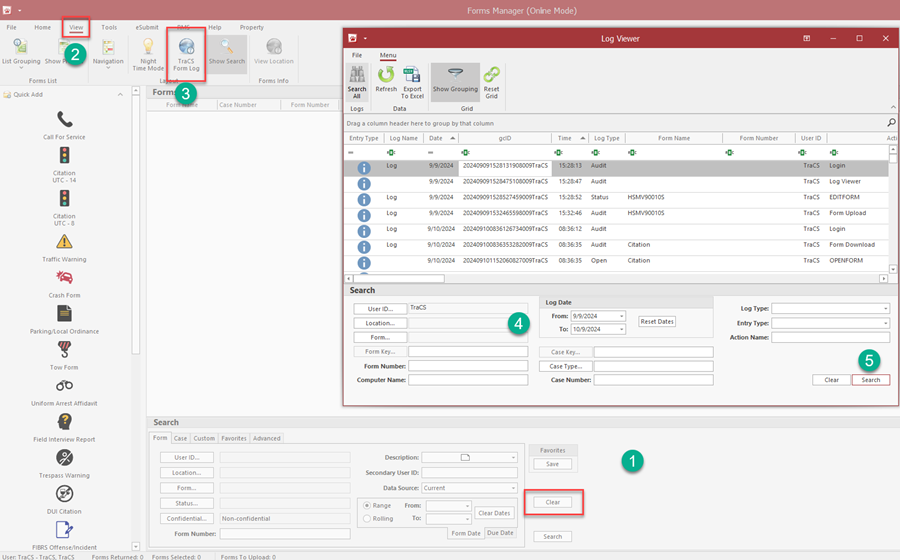Open the TraCS Form Log tool
The height and width of the screenshot is (560, 900).
pyautogui.click(x=186, y=53)
